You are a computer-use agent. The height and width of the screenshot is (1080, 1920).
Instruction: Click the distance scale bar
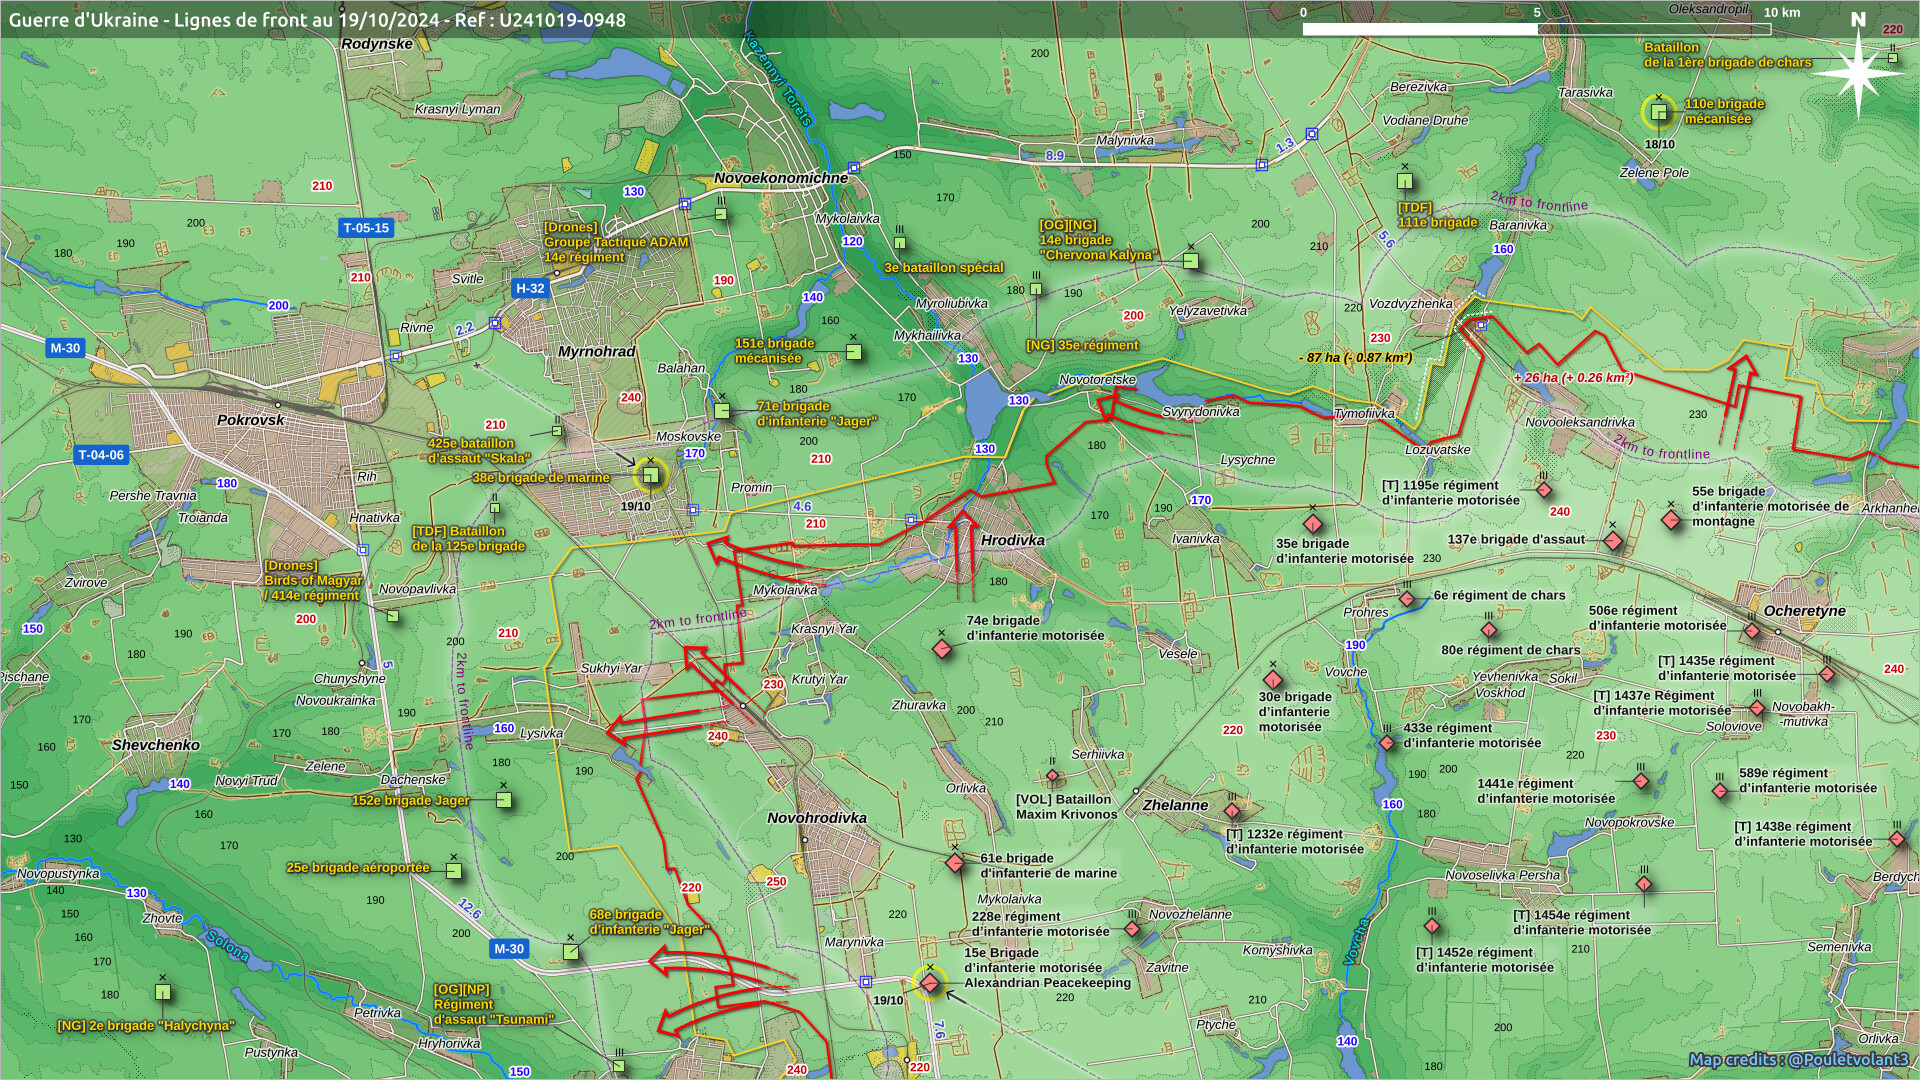pyautogui.click(x=1536, y=29)
